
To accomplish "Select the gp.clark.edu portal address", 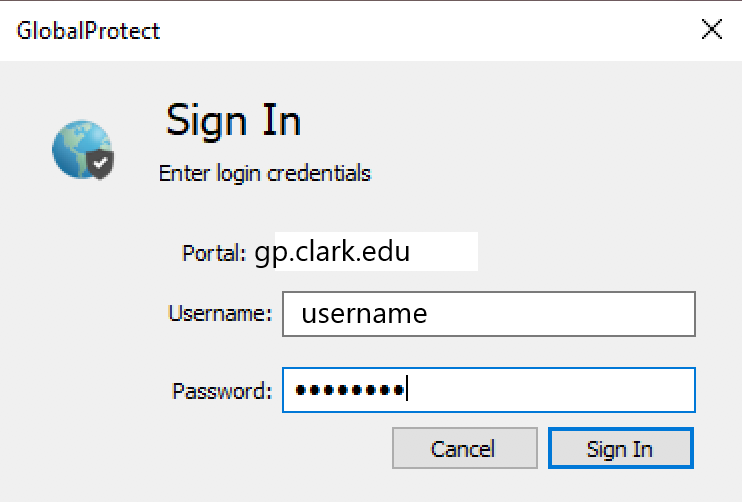I will tap(332, 252).
